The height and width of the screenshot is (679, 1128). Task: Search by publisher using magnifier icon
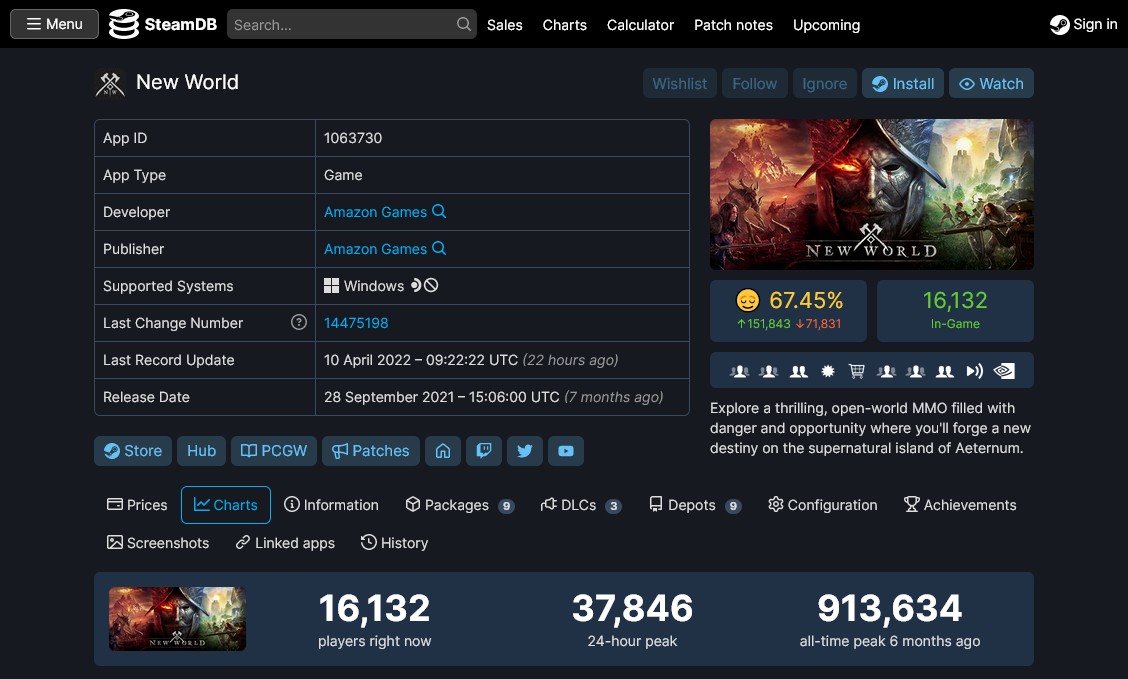[439, 248]
